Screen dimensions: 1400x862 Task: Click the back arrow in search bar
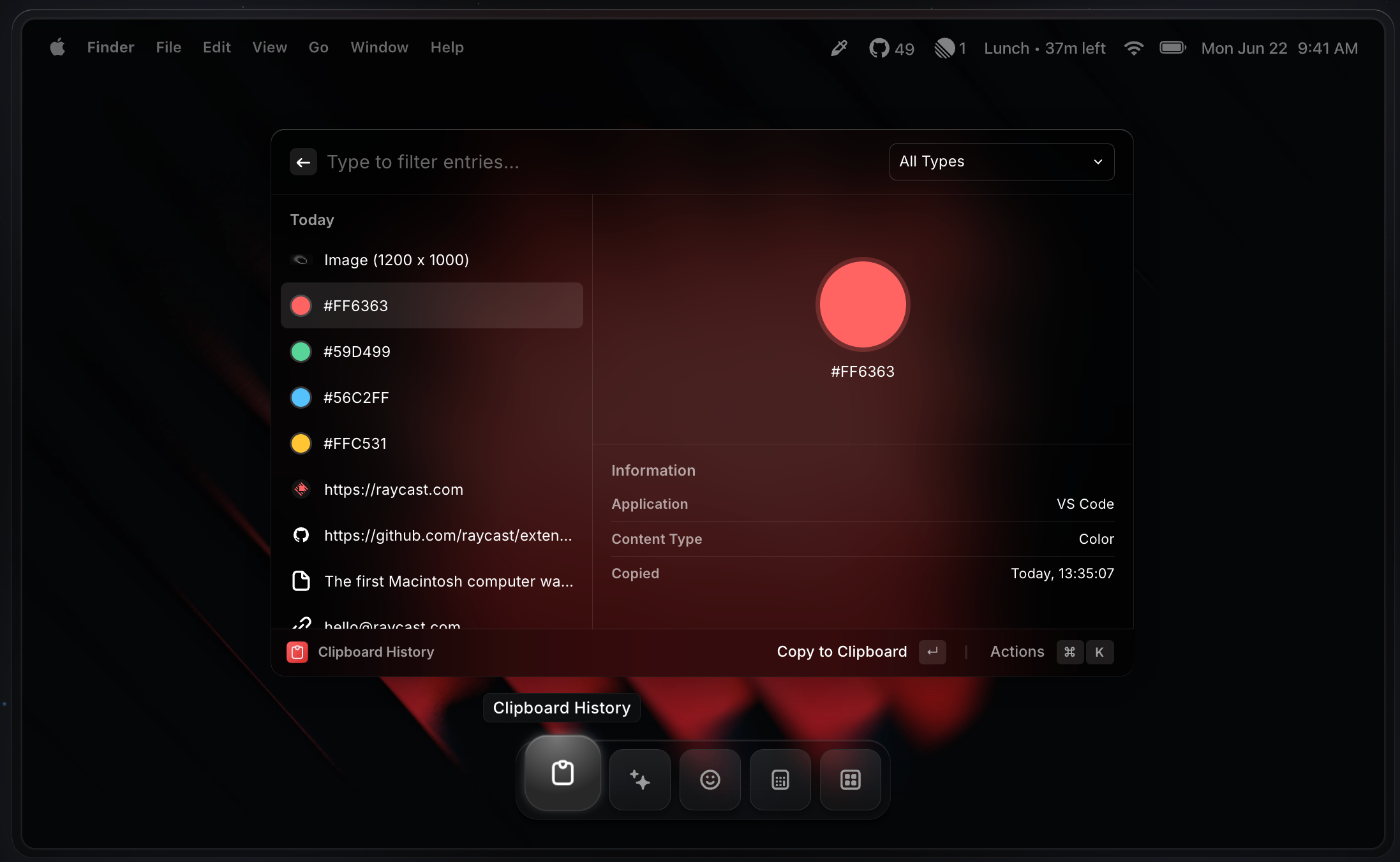tap(303, 162)
